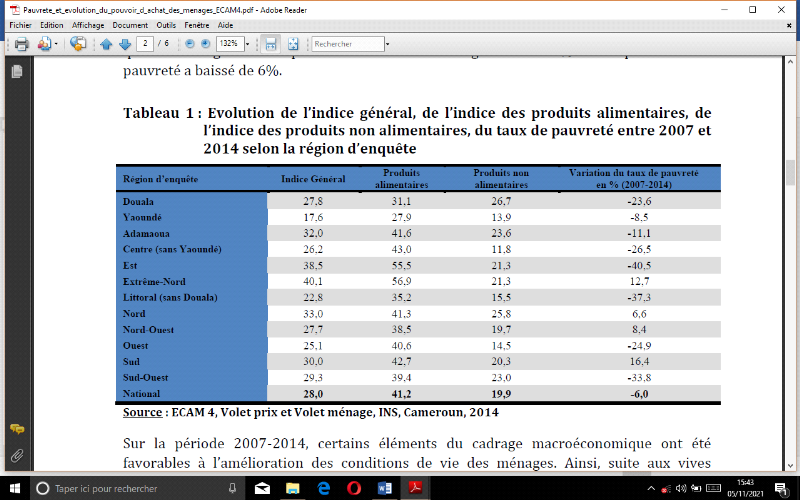Click the Extrême-Nord row label
Screen dimensions: 800x500
click(154, 282)
